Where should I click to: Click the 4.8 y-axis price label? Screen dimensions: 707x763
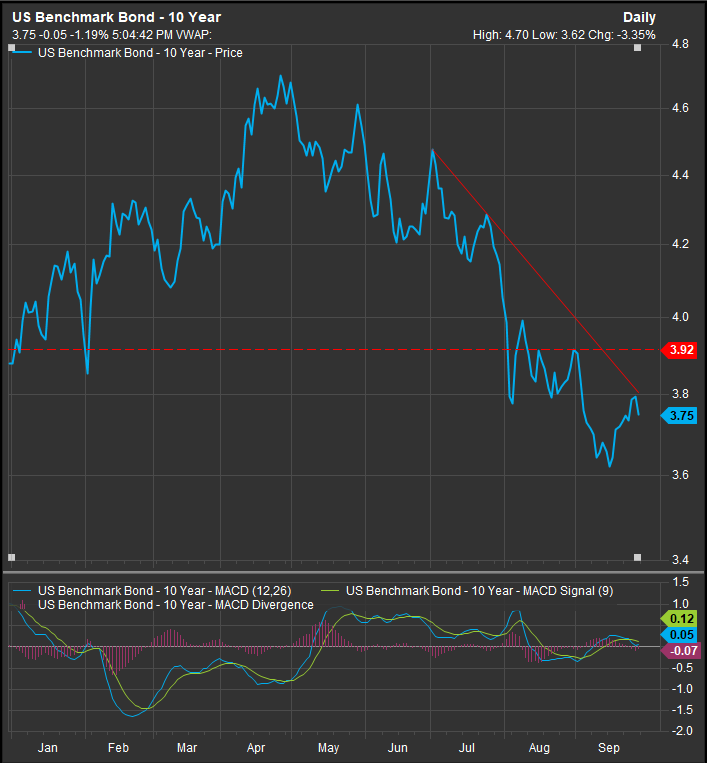[x=680, y=44]
